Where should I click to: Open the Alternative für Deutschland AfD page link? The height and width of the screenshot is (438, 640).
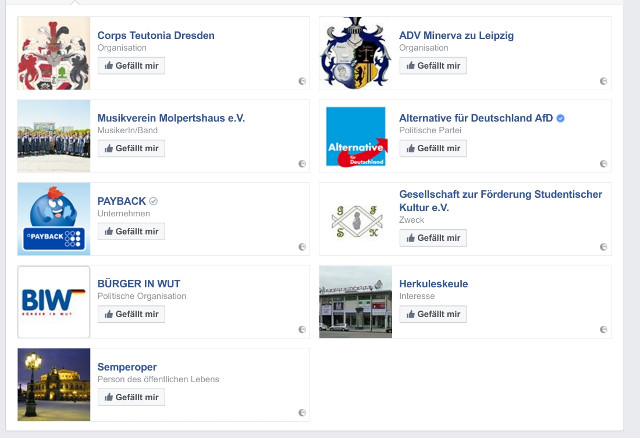(476, 118)
